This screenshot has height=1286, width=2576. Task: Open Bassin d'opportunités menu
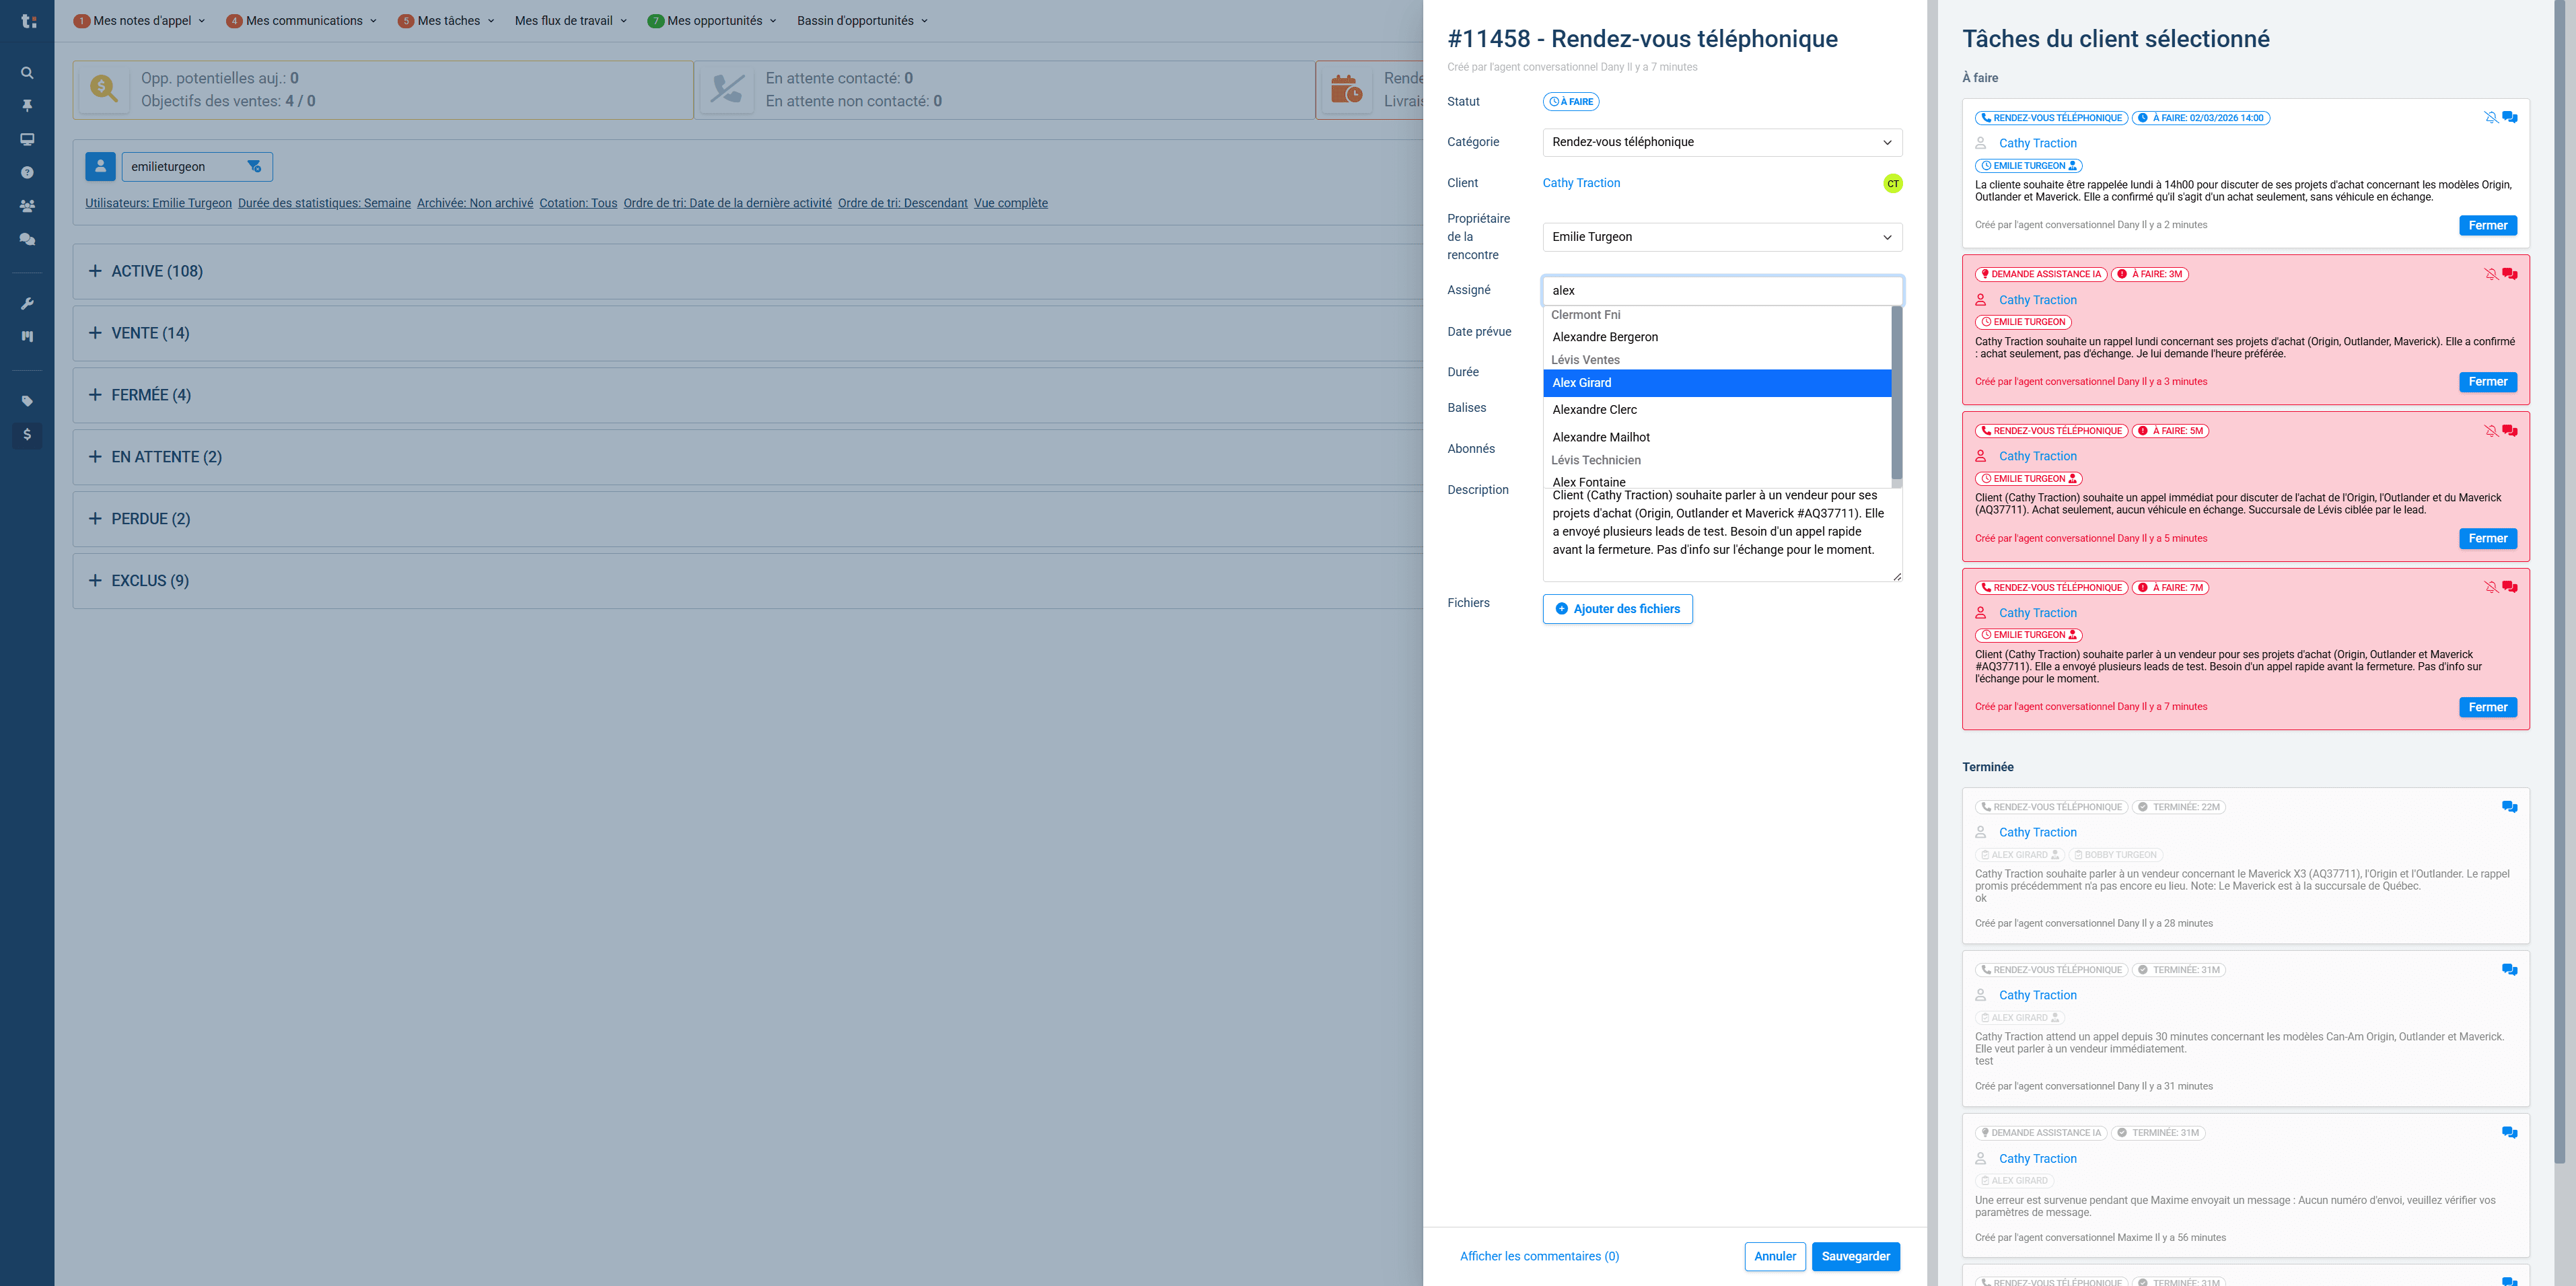[862, 21]
